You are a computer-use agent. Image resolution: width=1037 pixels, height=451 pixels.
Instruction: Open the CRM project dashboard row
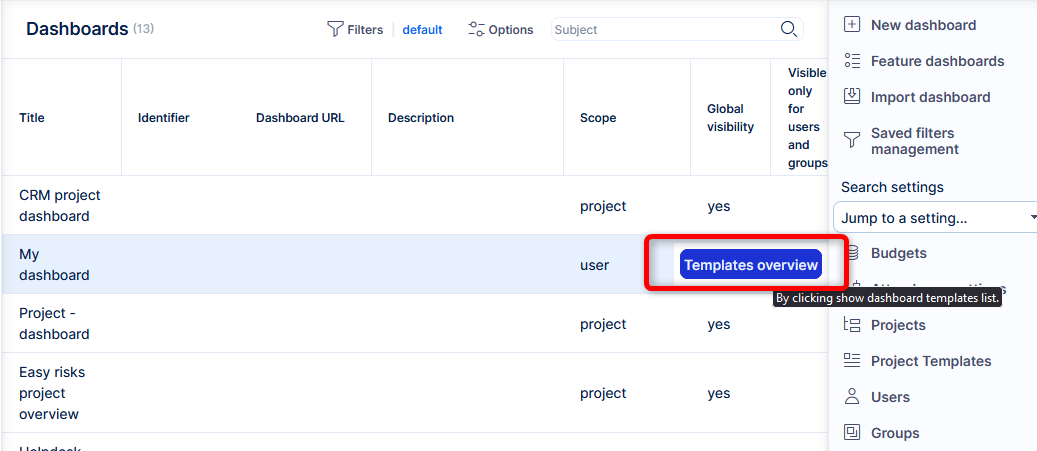tap(60, 206)
